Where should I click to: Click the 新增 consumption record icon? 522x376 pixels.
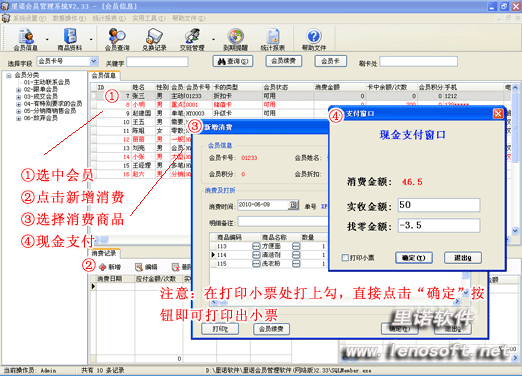pyautogui.click(x=110, y=267)
